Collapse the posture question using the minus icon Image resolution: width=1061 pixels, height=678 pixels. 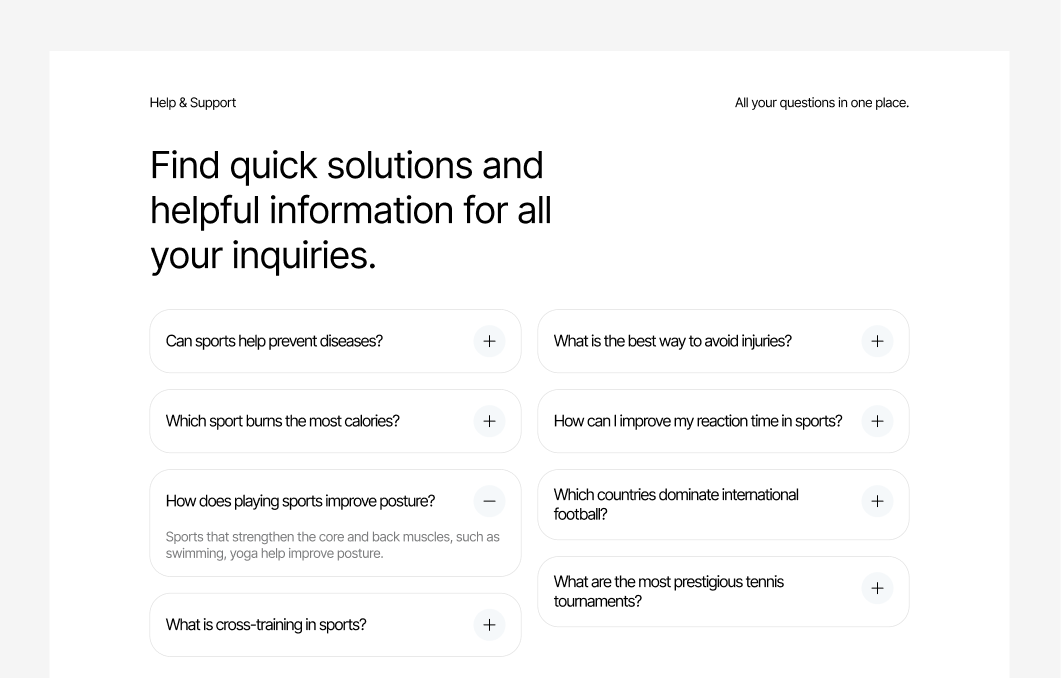click(489, 501)
